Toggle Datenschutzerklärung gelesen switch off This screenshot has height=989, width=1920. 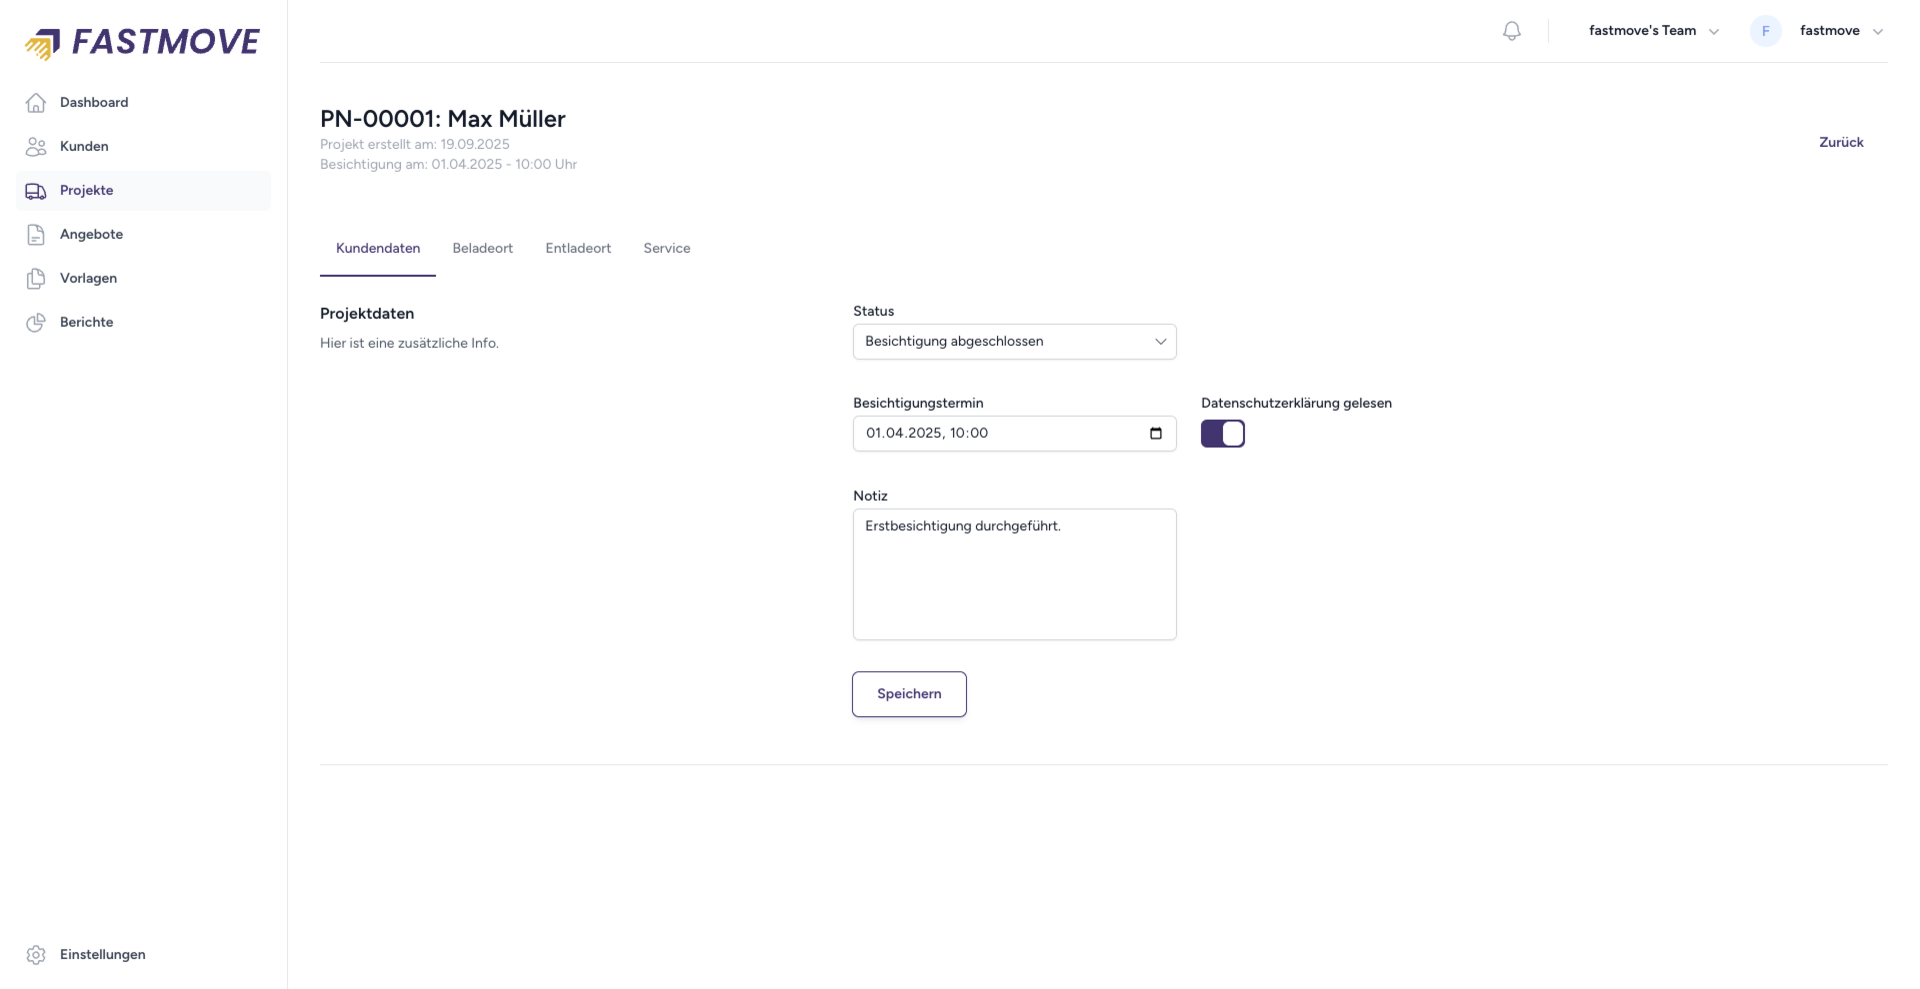click(1222, 434)
